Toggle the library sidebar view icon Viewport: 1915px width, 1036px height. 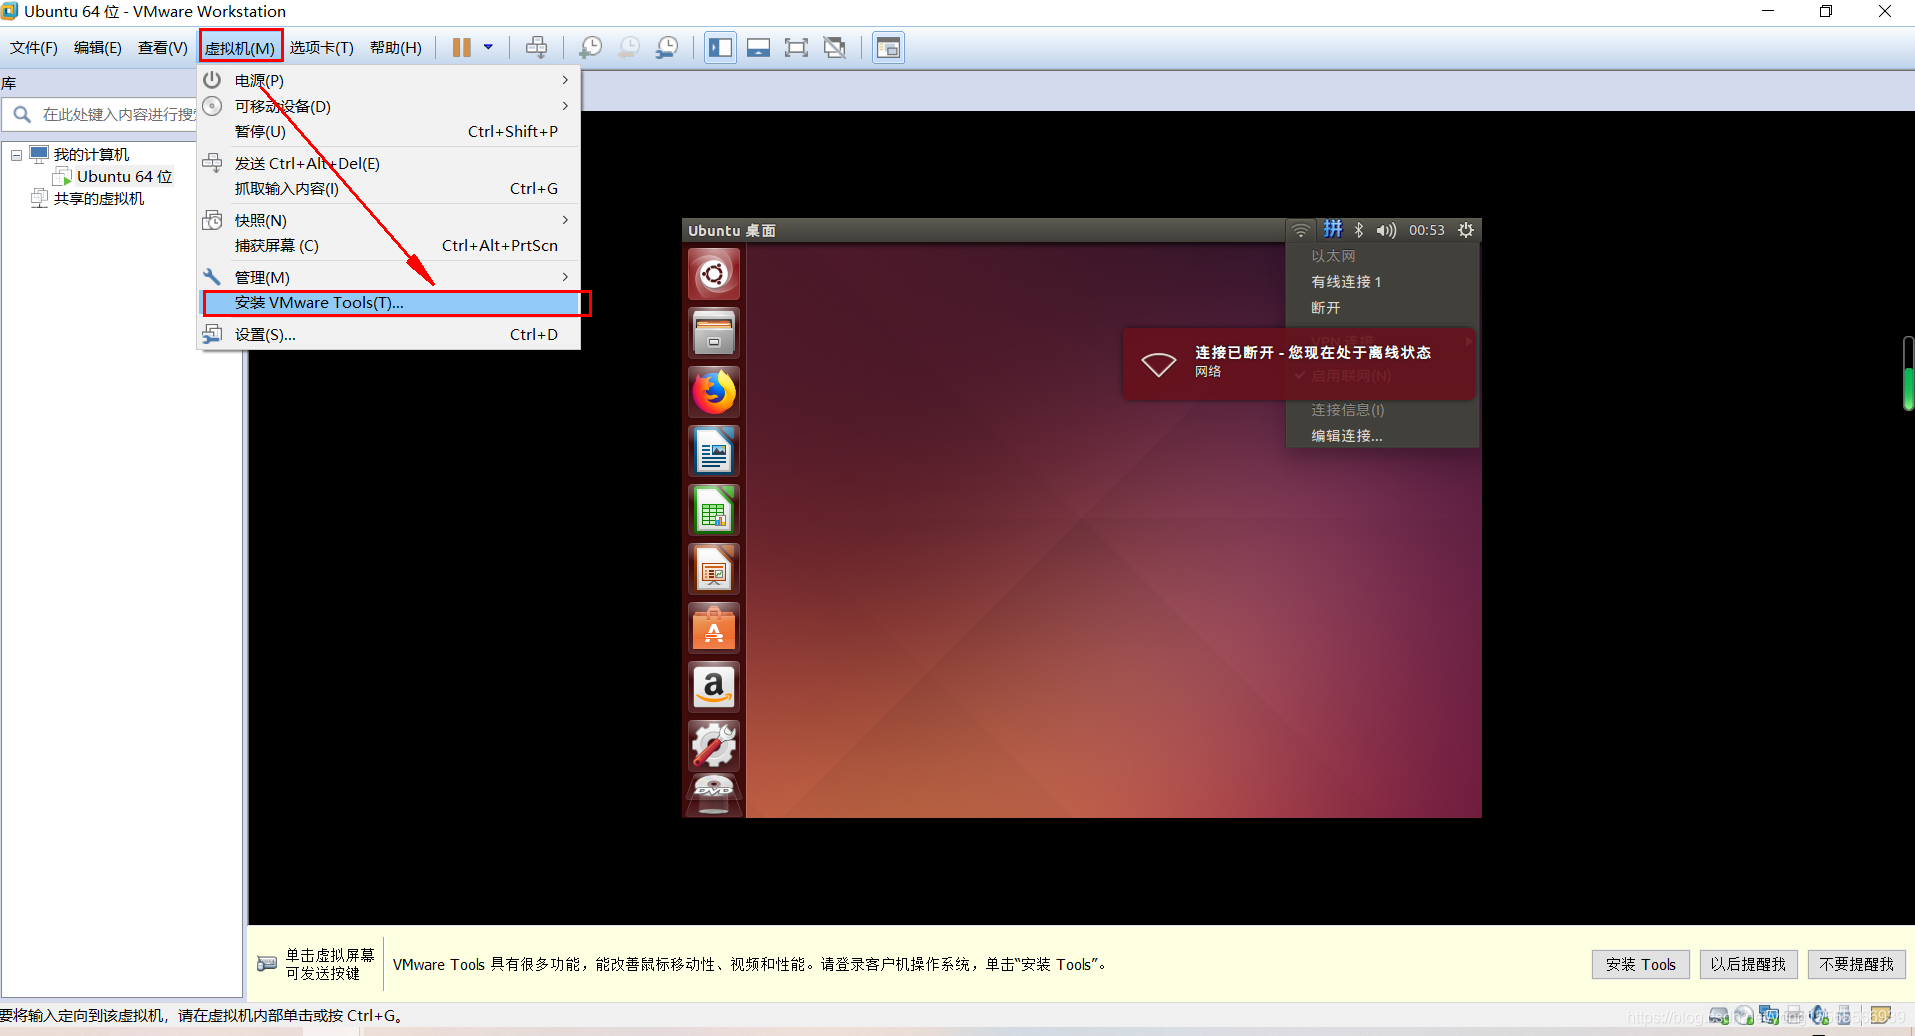pos(720,47)
